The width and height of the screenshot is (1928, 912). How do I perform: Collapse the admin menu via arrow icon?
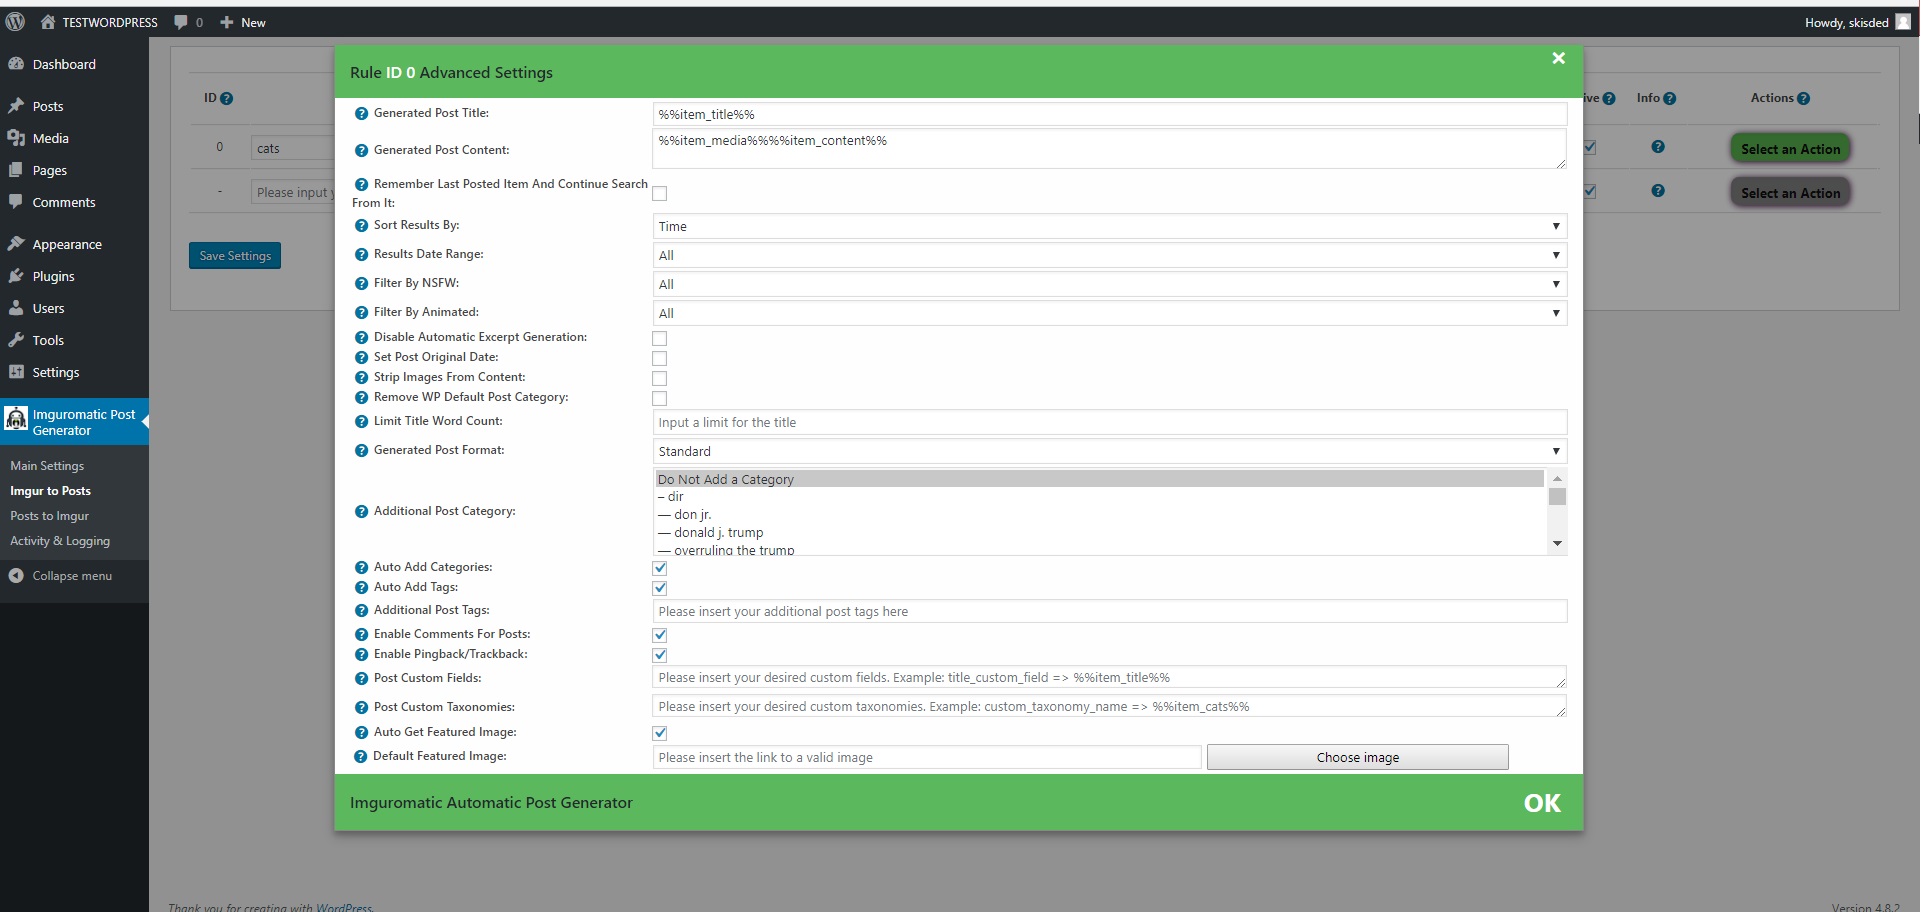(17, 575)
